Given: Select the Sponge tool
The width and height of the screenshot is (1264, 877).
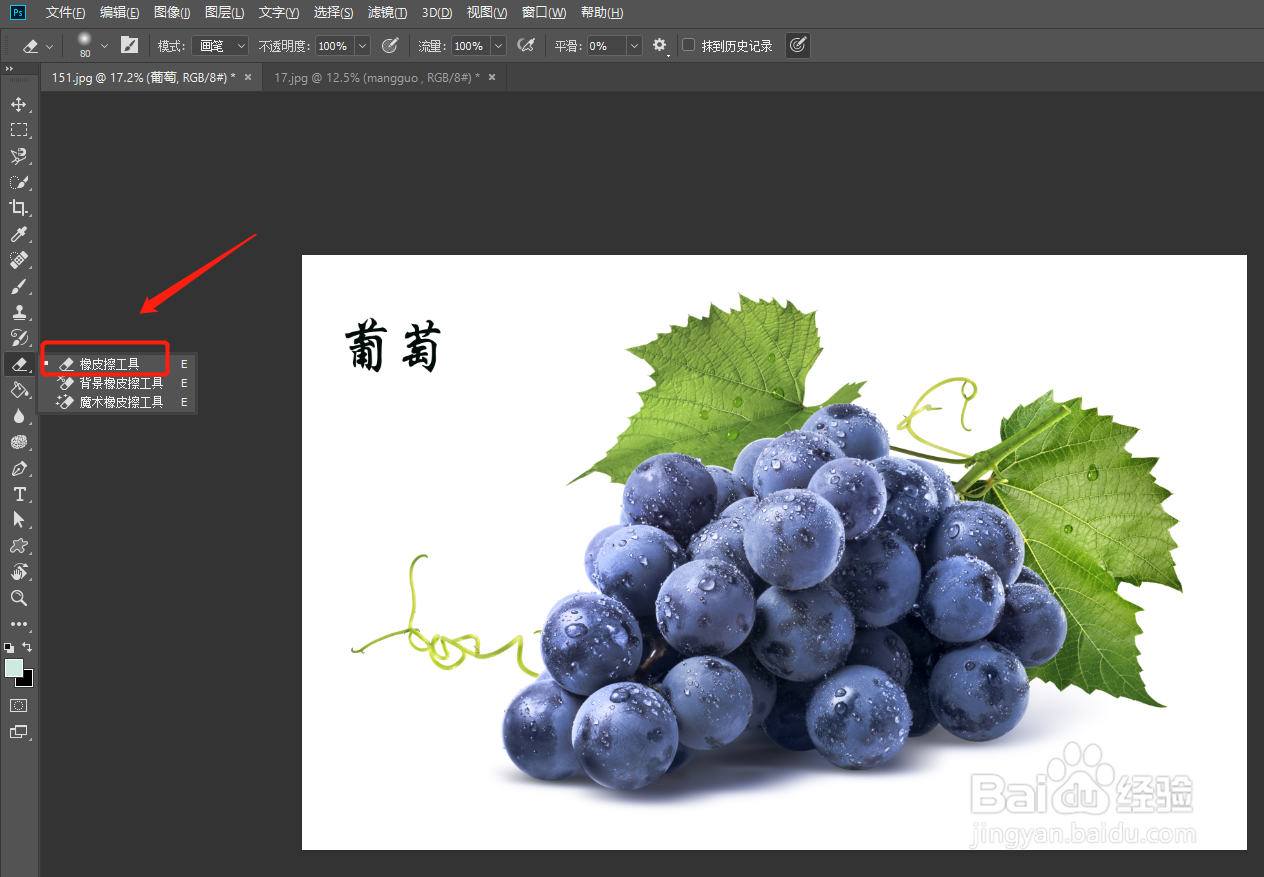Looking at the screenshot, I should [18, 442].
